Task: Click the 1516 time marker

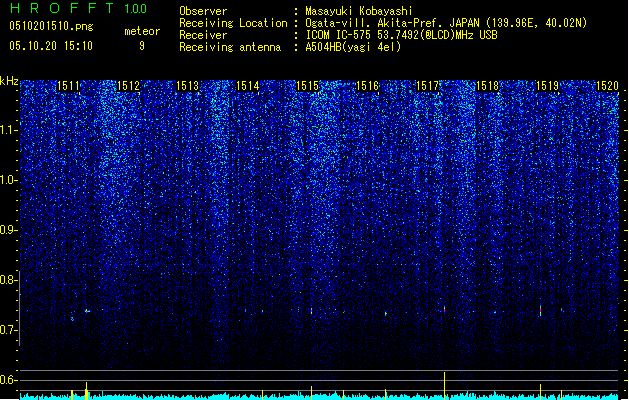Action: (368, 86)
